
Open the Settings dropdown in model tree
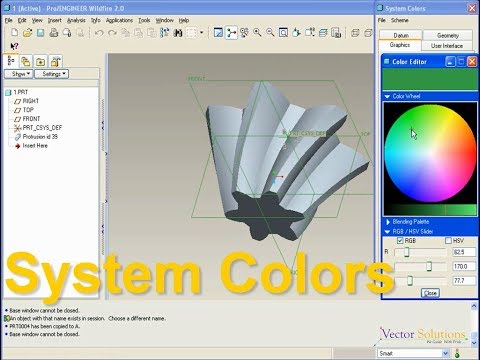pyautogui.click(x=51, y=74)
